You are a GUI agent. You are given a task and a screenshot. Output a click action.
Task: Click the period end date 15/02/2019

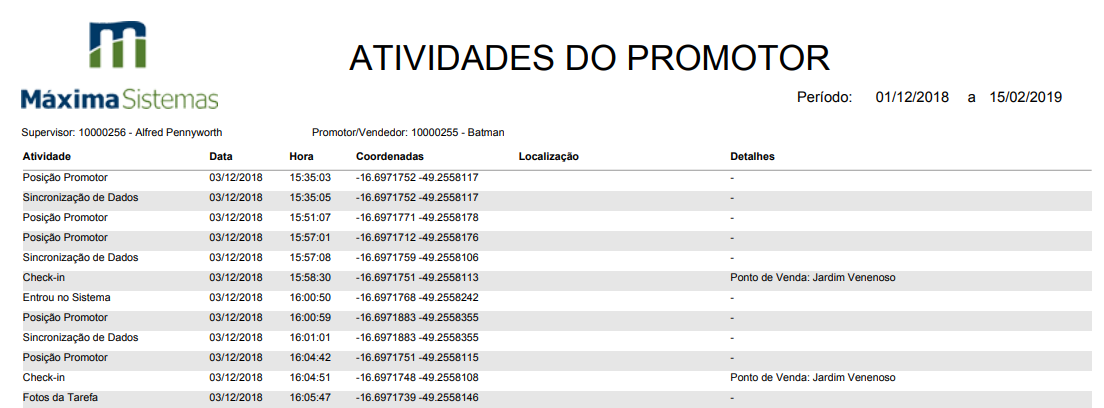tap(1025, 98)
